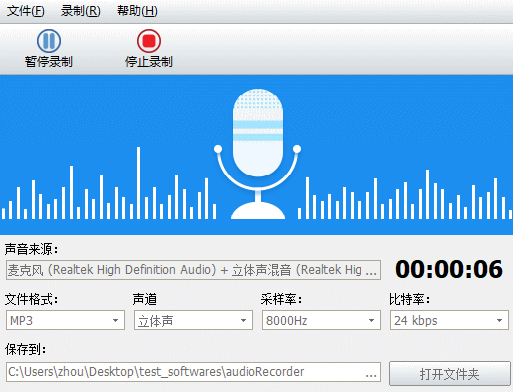The width and height of the screenshot is (513, 392).
Task: Open the 帮助(H) menu
Action: click(x=137, y=11)
